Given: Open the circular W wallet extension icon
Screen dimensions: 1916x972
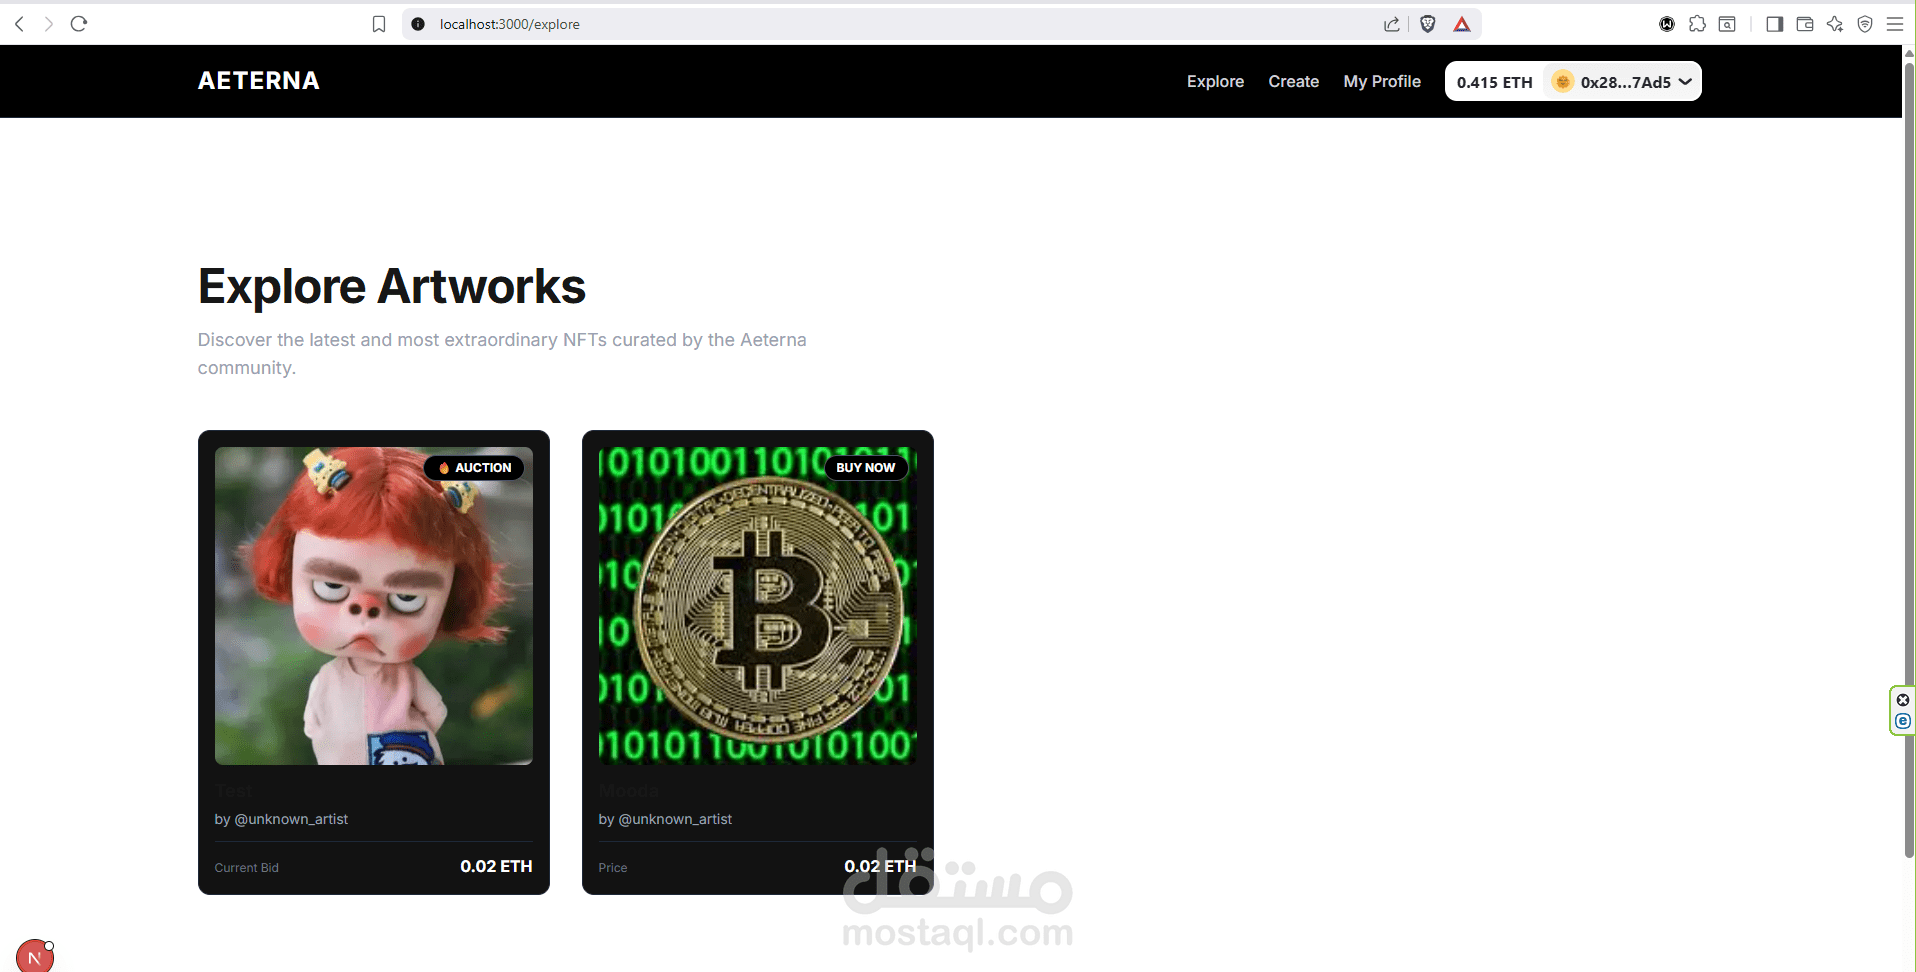Looking at the screenshot, I should pos(1667,24).
